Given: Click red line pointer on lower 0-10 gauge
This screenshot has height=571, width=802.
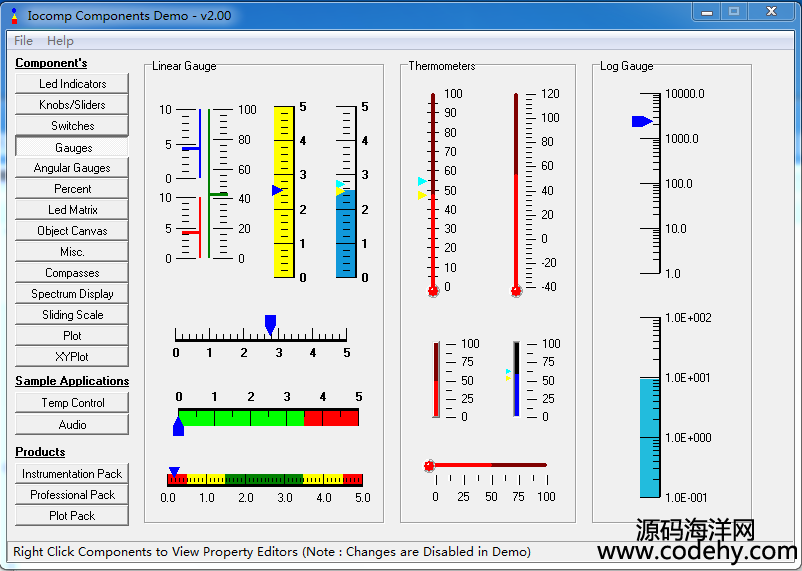Looking at the screenshot, I should (191, 233).
